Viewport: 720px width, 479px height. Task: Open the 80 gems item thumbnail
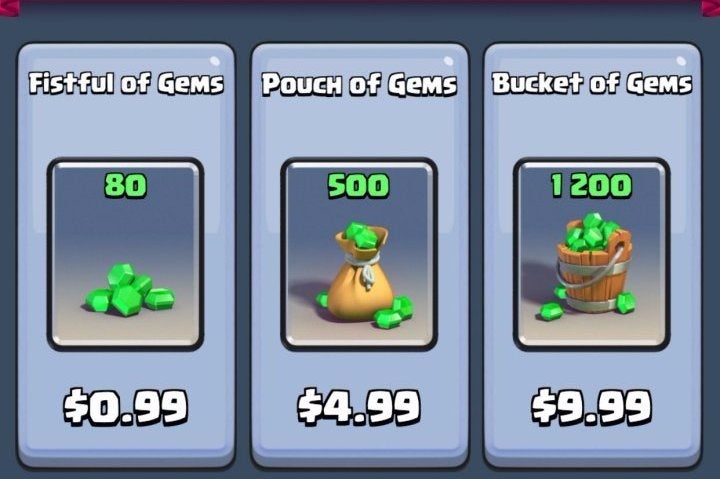[125, 254]
